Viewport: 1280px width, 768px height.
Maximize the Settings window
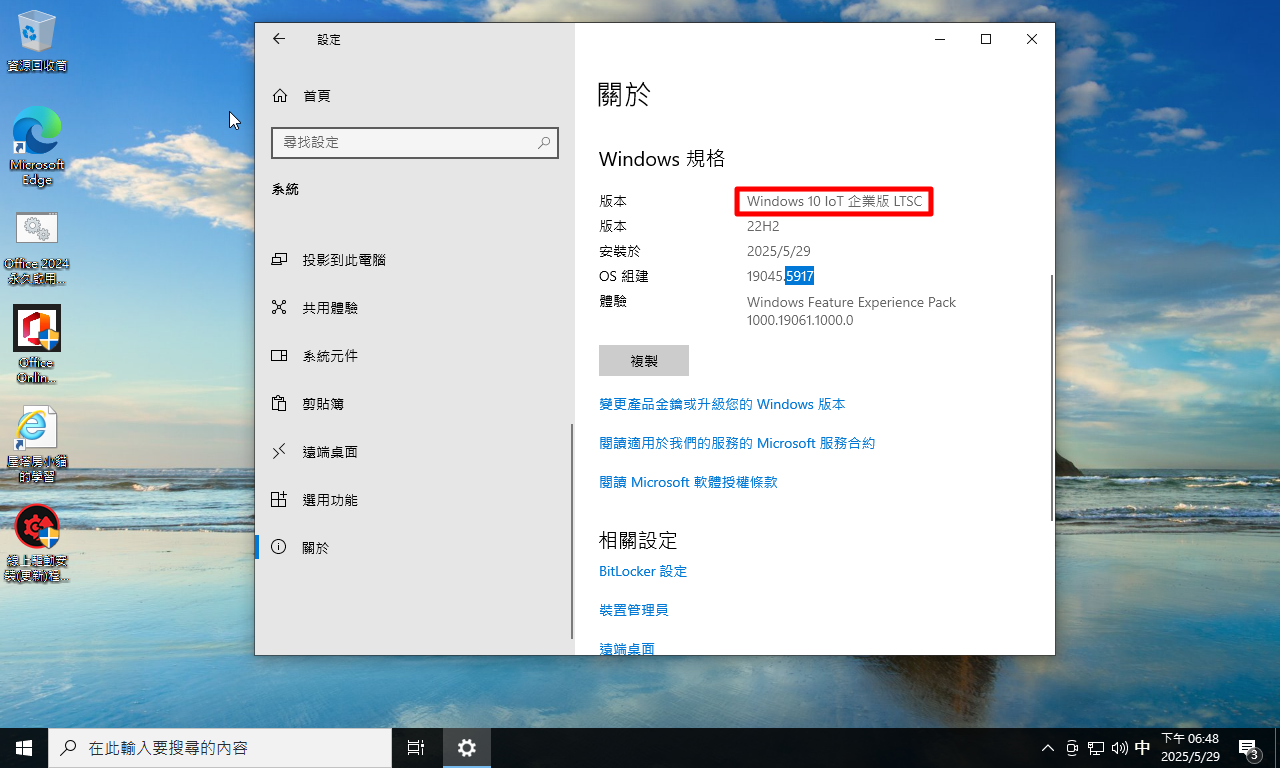tap(986, 39)
